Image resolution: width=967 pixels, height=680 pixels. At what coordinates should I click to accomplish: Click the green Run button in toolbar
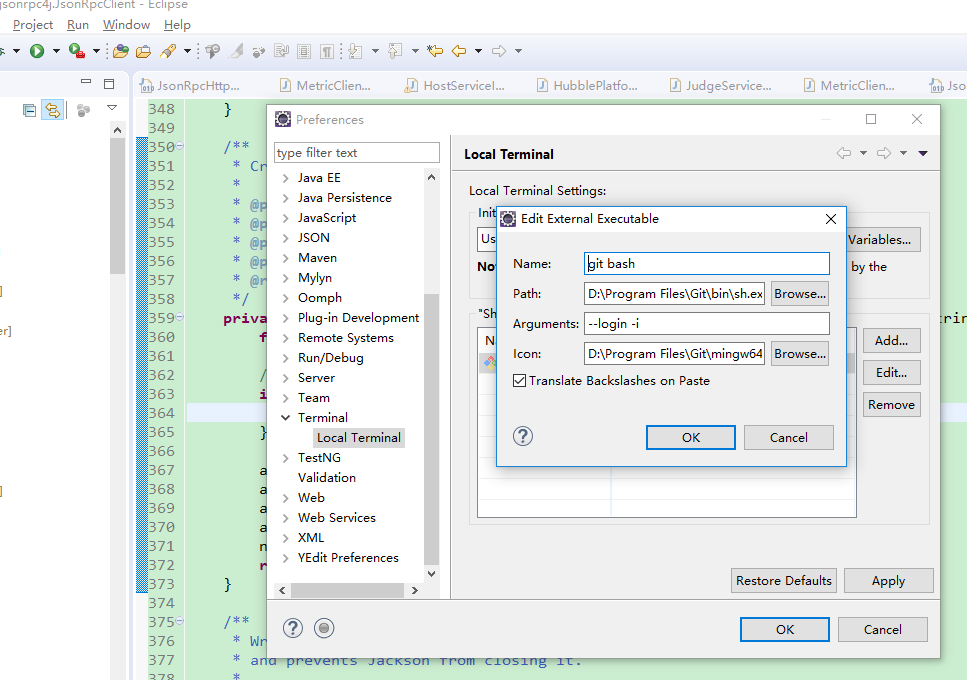pyautogui.click(x=37, y=51)
